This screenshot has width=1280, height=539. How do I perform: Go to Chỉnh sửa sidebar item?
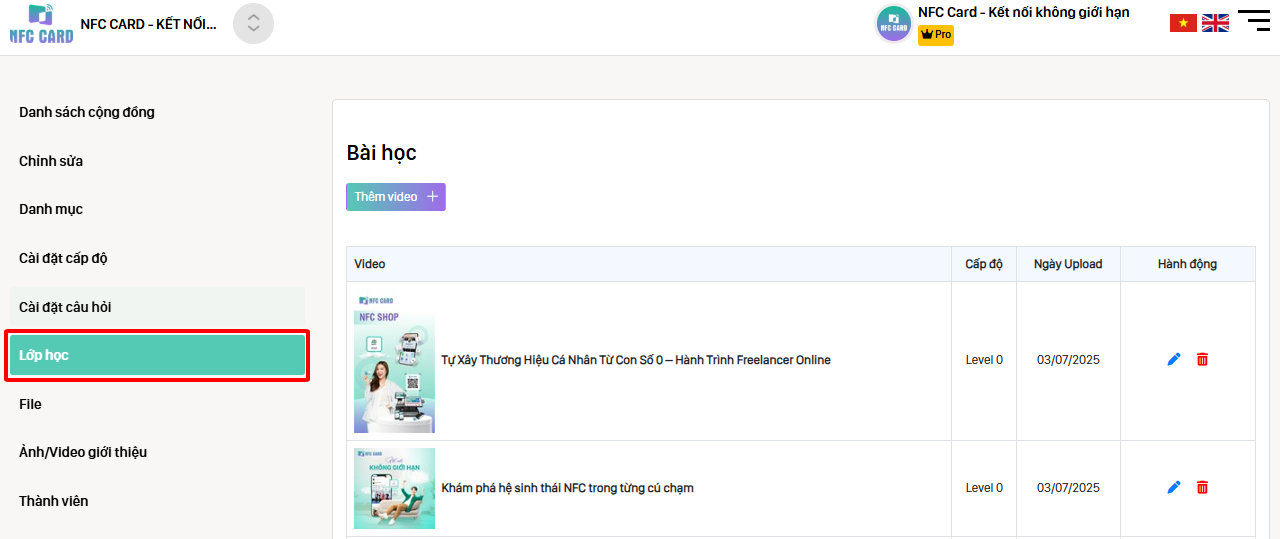(x=51, y=161)
